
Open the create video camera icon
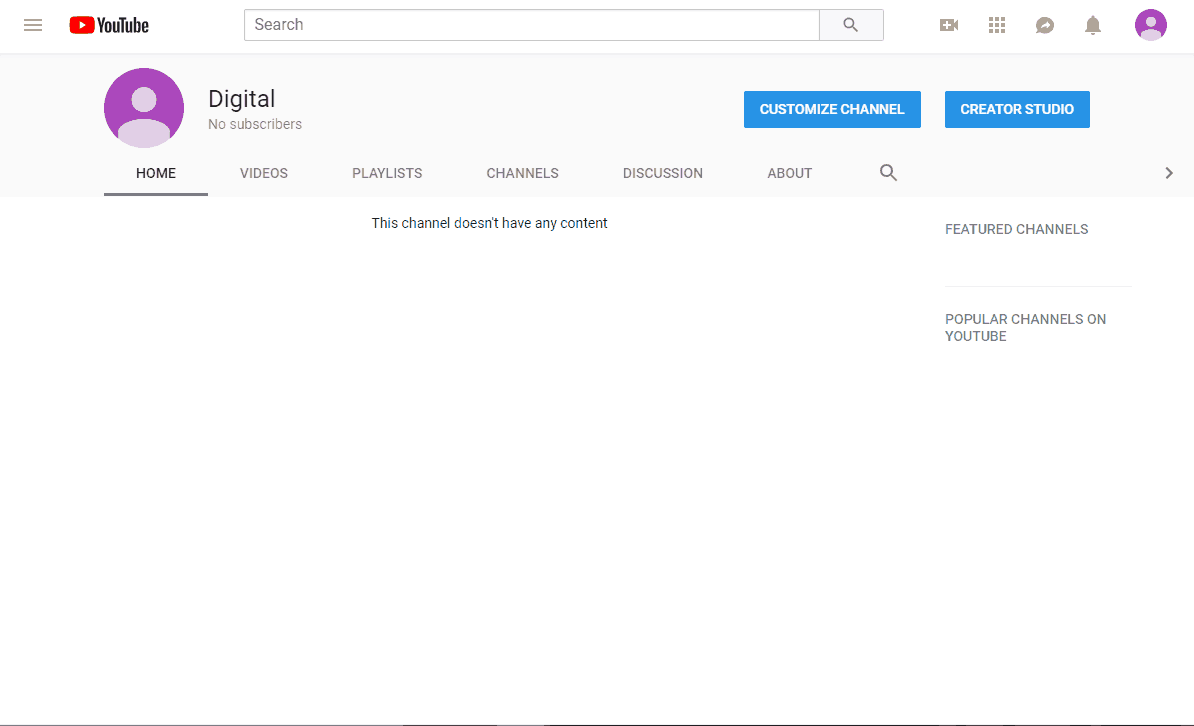click(949, 25)
